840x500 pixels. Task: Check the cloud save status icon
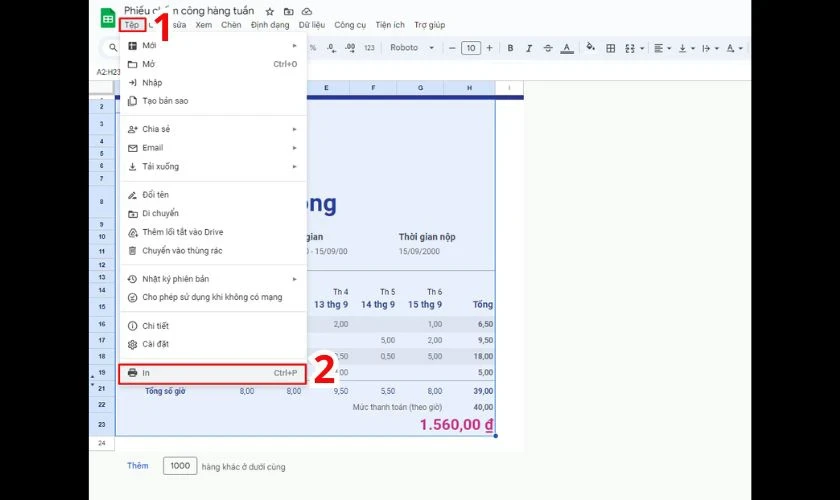(x=307, y=11)
